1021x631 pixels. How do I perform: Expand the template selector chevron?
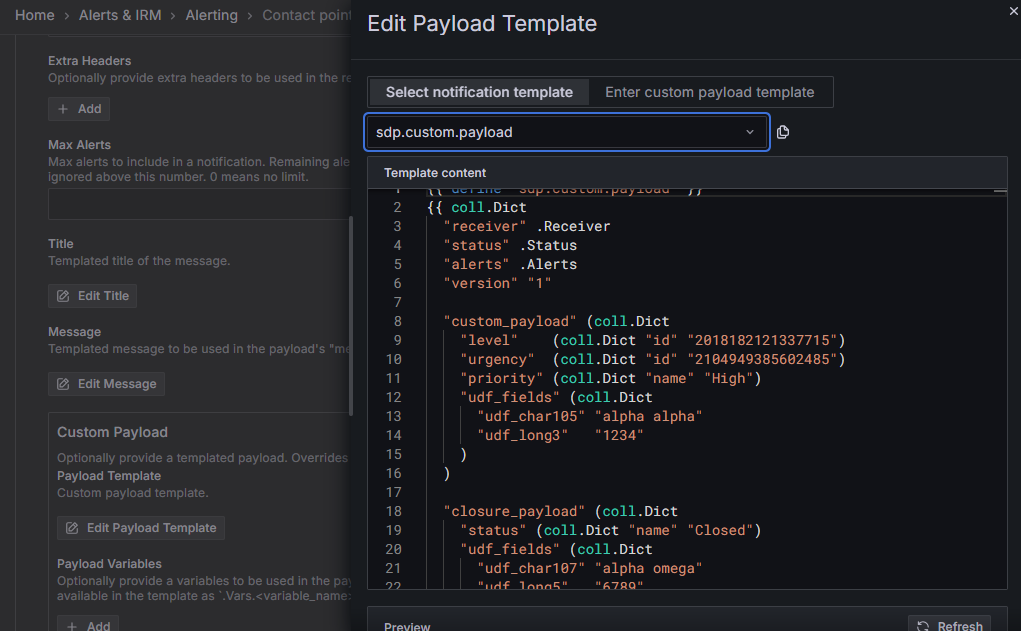[x=749, y=131]
